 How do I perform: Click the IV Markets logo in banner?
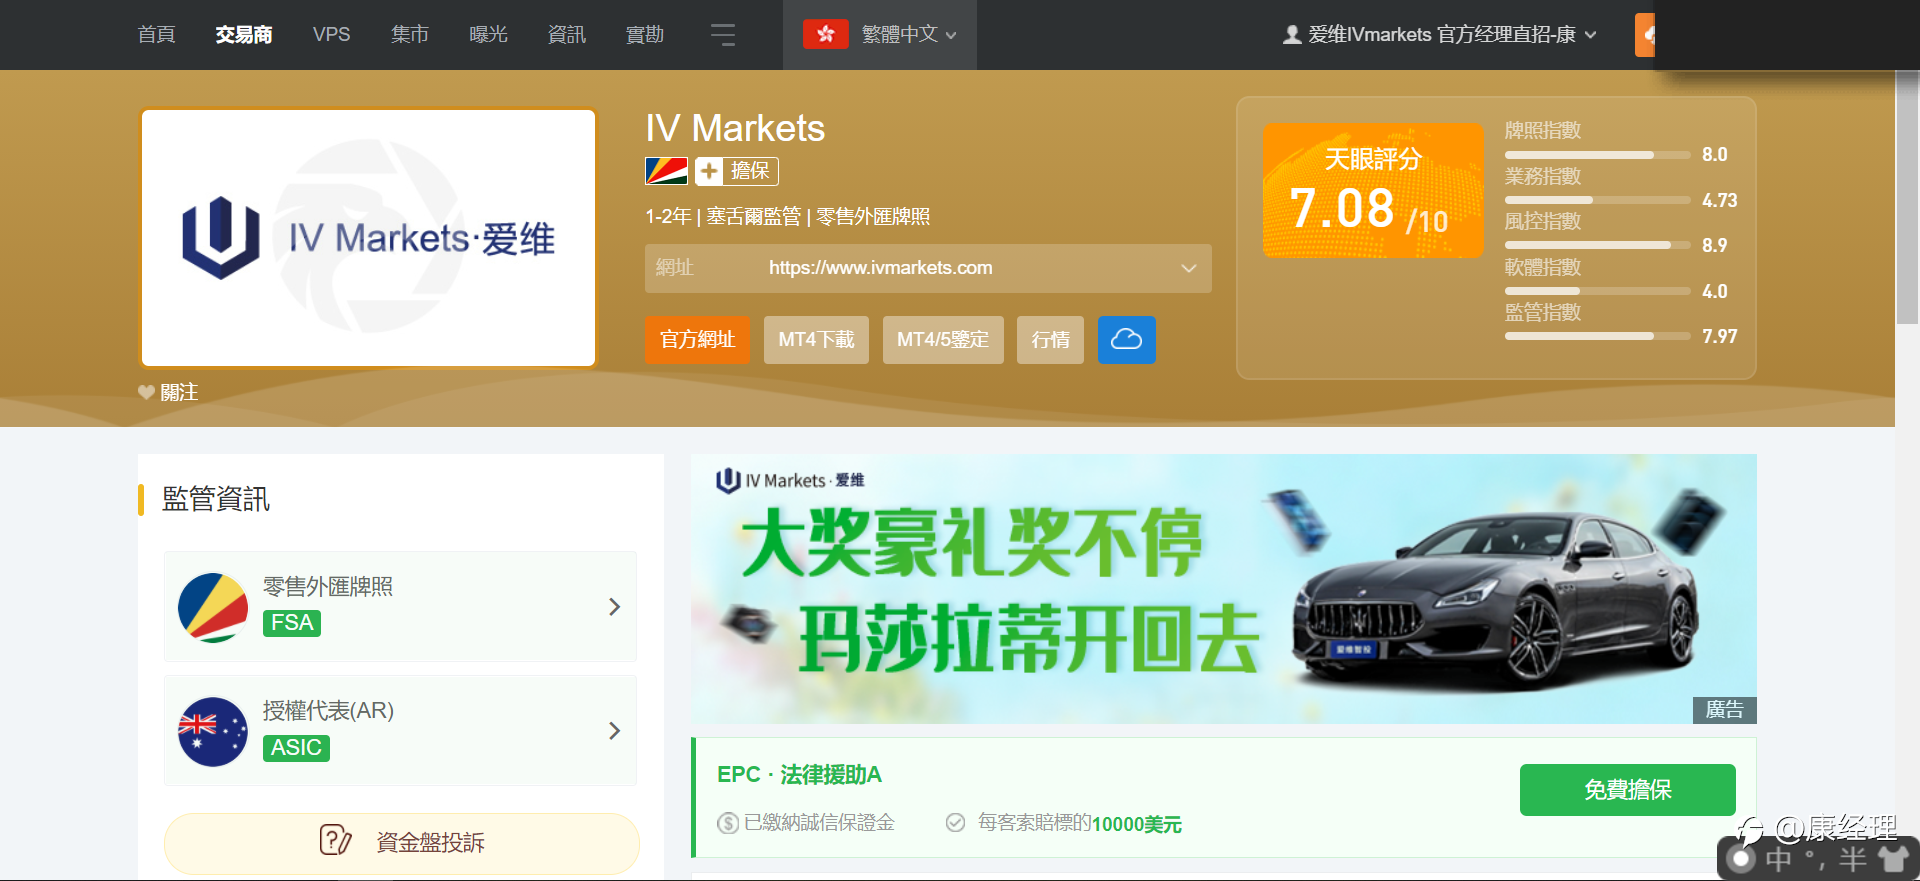(790, 481)
